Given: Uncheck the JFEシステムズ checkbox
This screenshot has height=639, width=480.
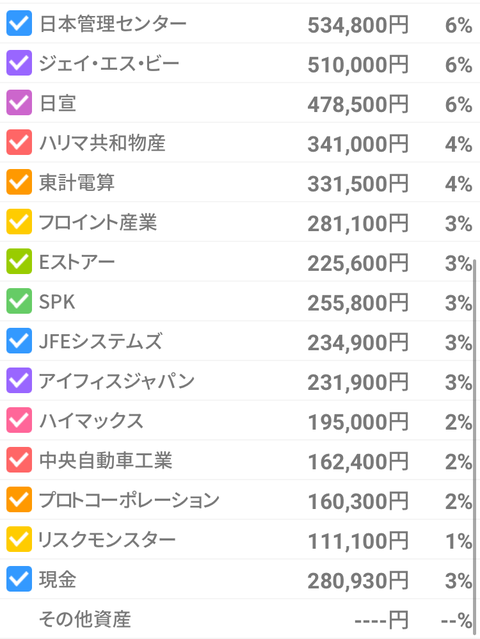Looking at the screenshot, I should click(x=19, y=341).
